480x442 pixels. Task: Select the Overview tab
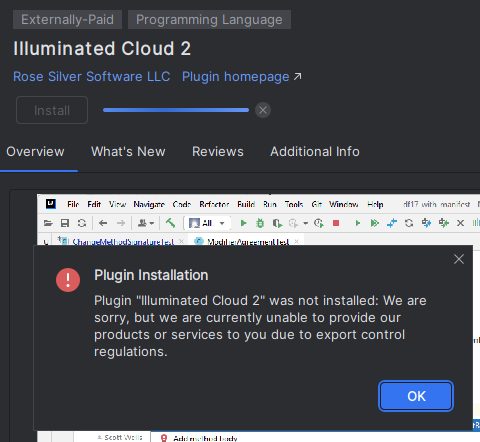[35, 152]
